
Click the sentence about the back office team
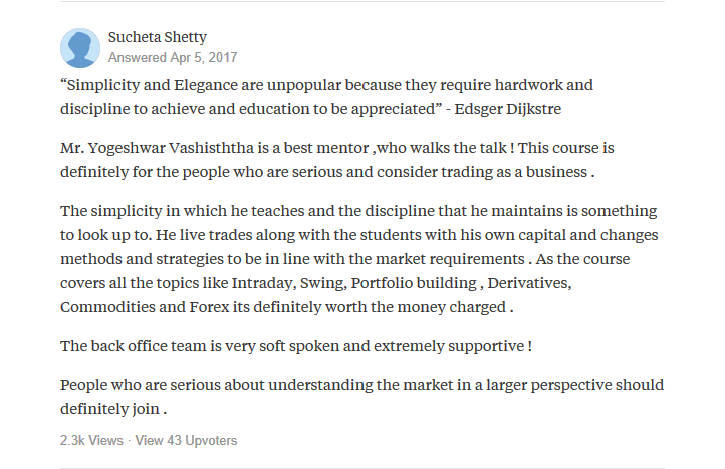pyautogui.click(x=296, y=346)
